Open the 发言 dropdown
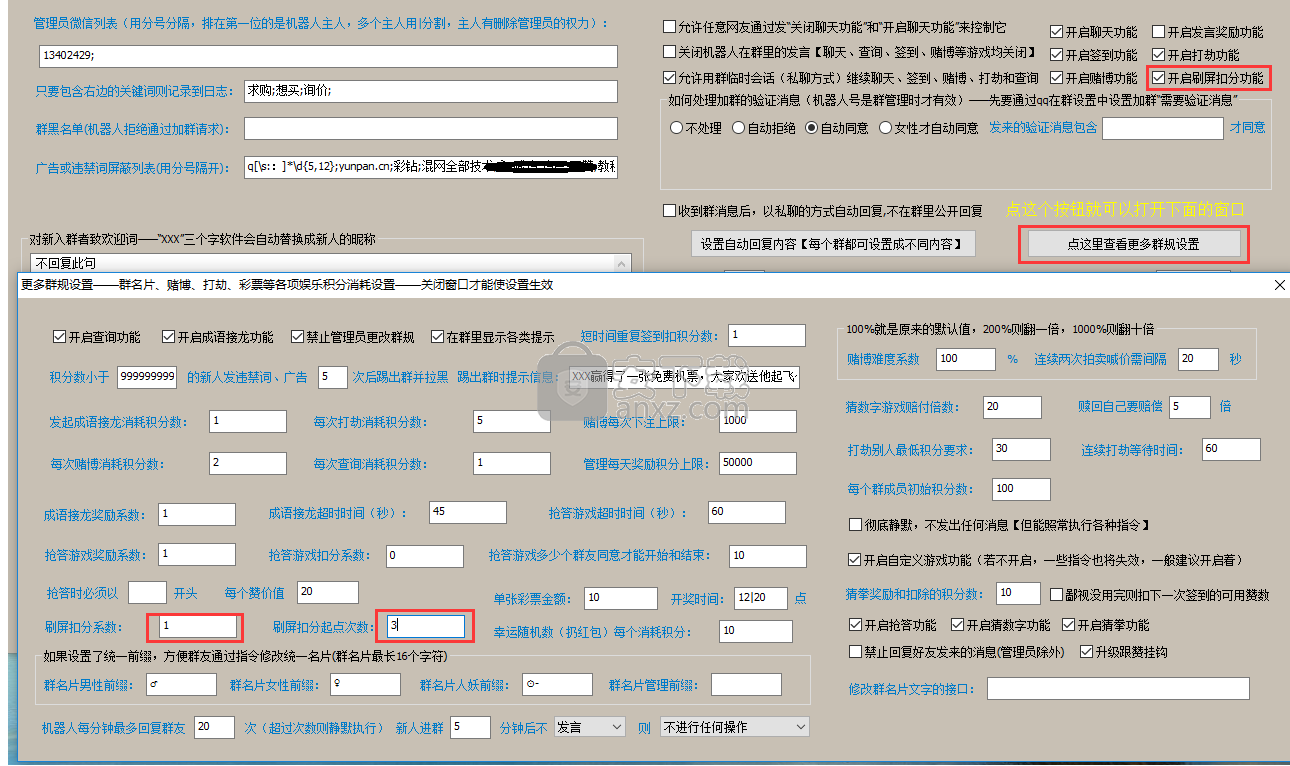 click(589, 726)
